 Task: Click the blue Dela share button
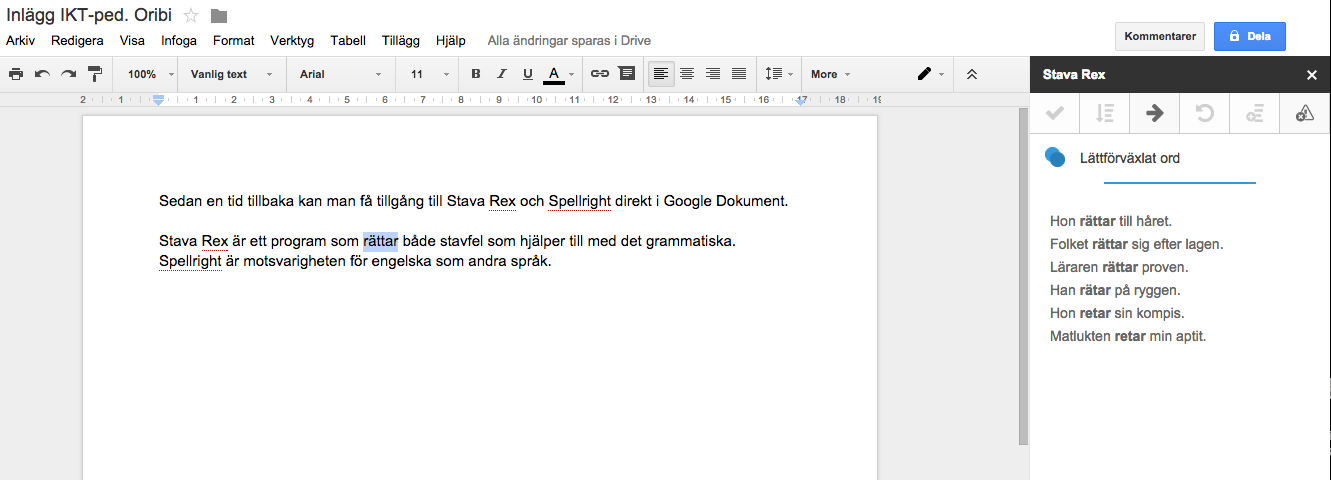point(1249,36)
